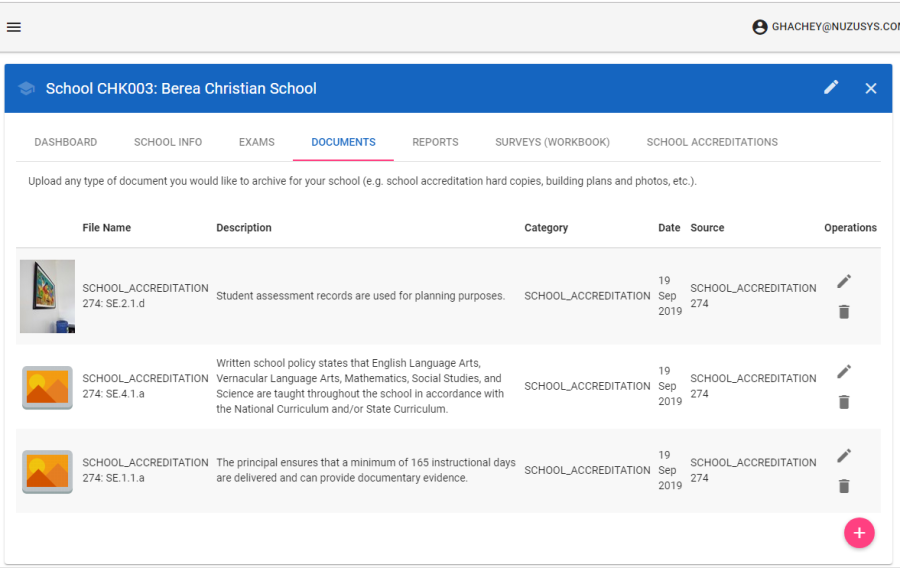This screenshot has width=900, height=568.
Task: Delete the SE.4.1.a document
Action: pyautogui.click(x=844, y=402)
